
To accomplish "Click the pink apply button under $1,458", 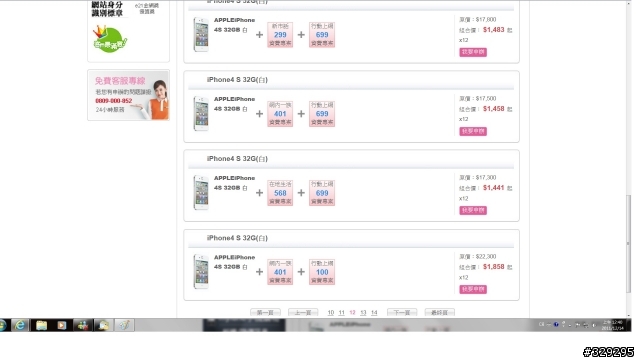I will 473,131.
